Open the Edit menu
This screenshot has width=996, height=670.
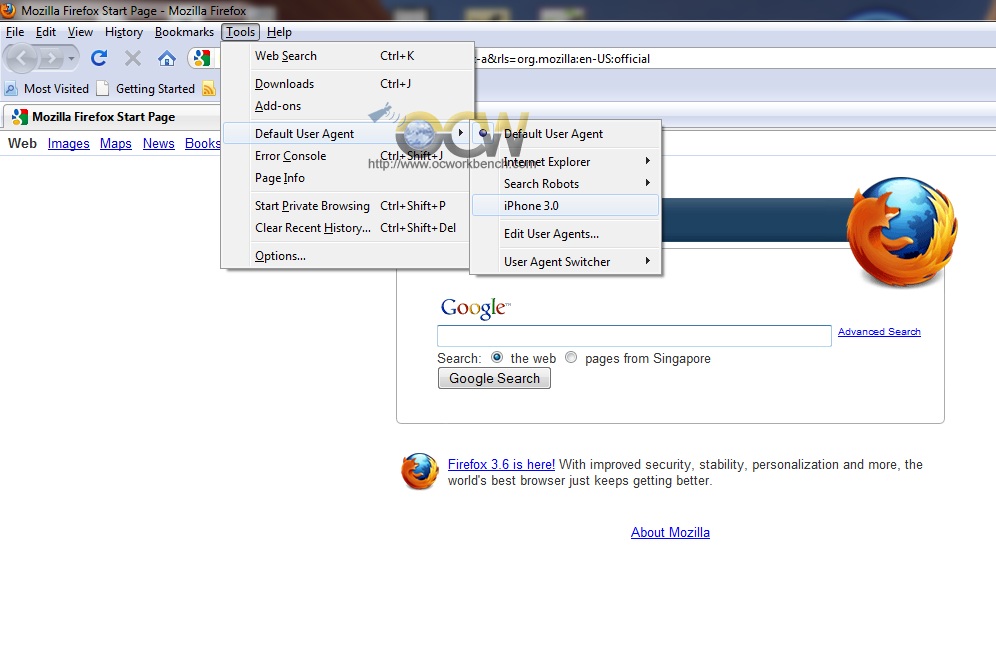click(x=46, y=32)
